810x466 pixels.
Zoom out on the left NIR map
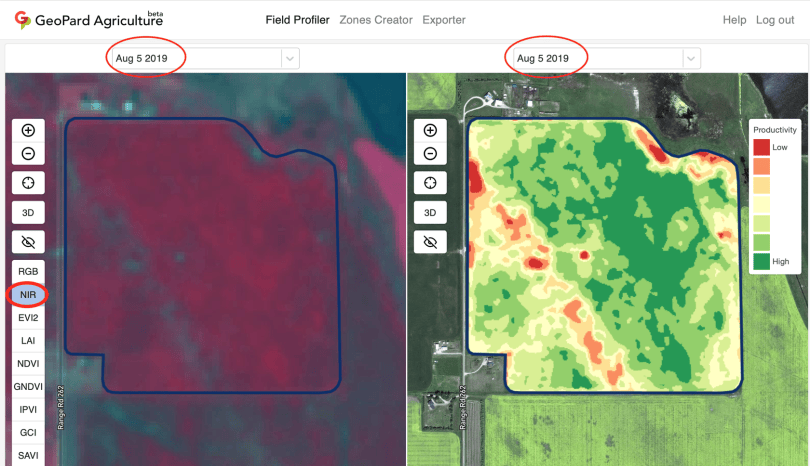[28, 153]
